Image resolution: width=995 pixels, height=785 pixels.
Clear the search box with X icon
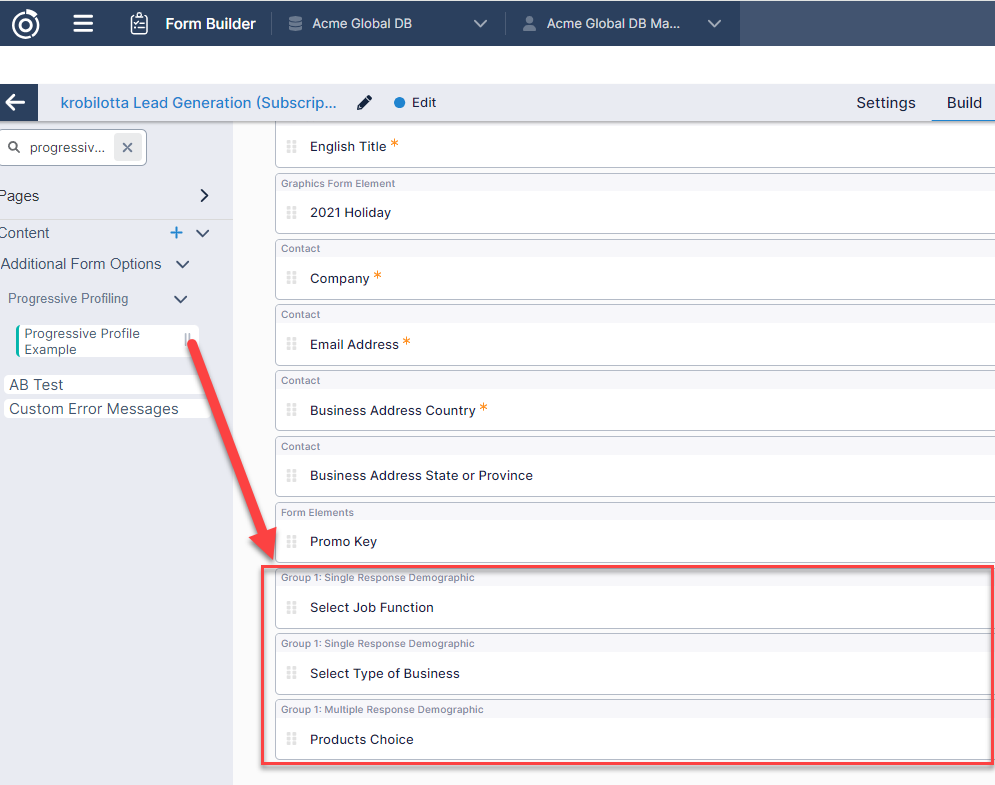[x=127, y=148]
